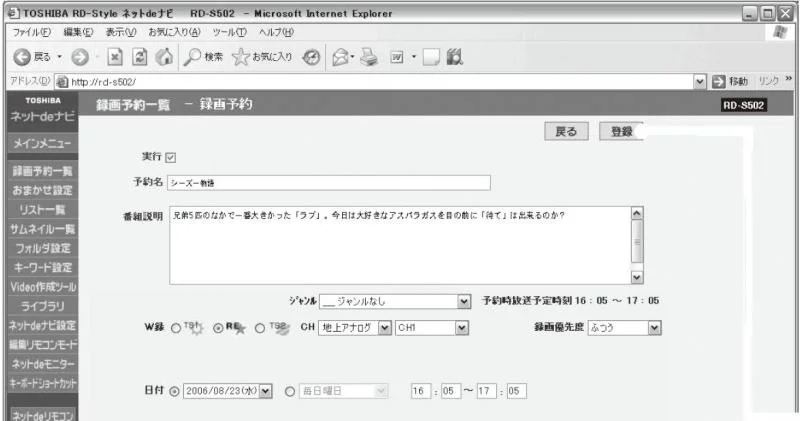Click the Discuss note icon in toolbar
Viewport: 800px width, 421px height.
431,57
